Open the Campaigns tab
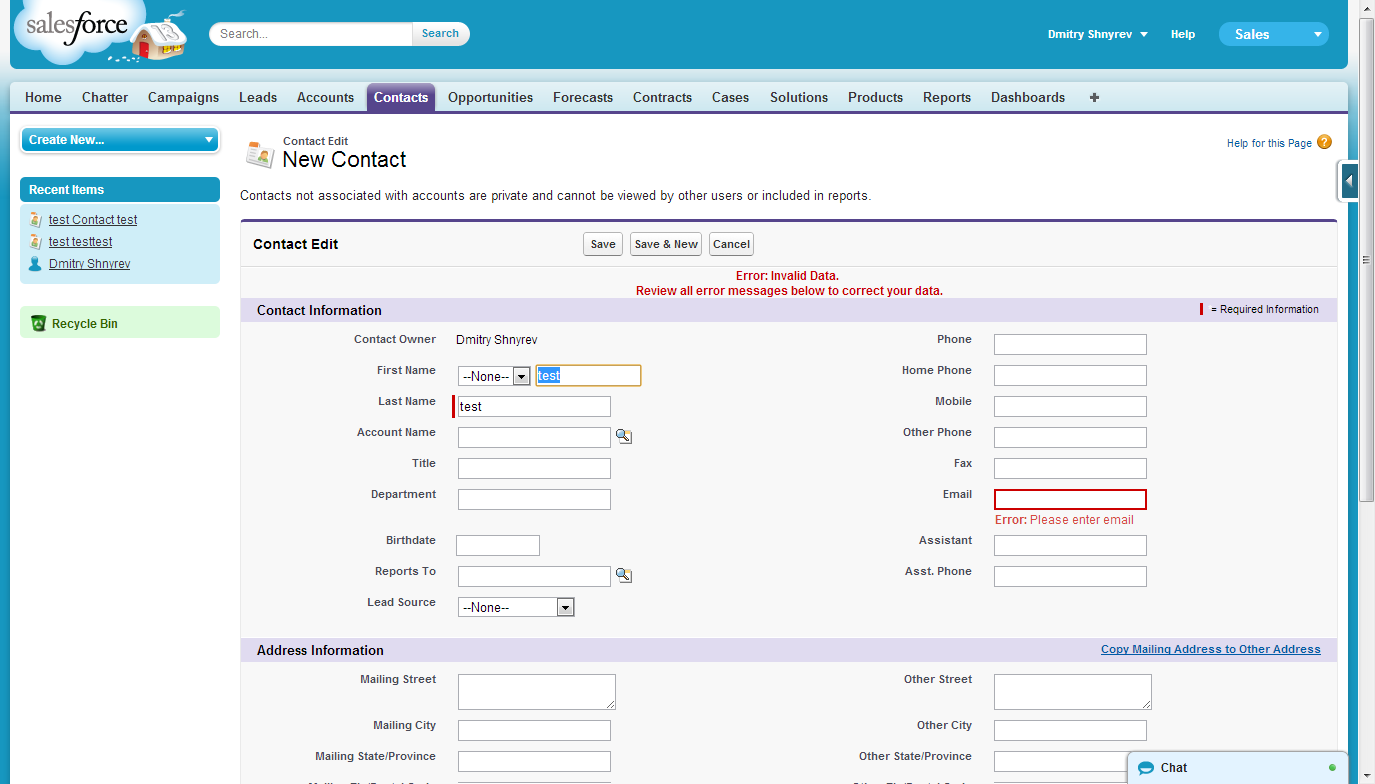 tap(183, 97)
